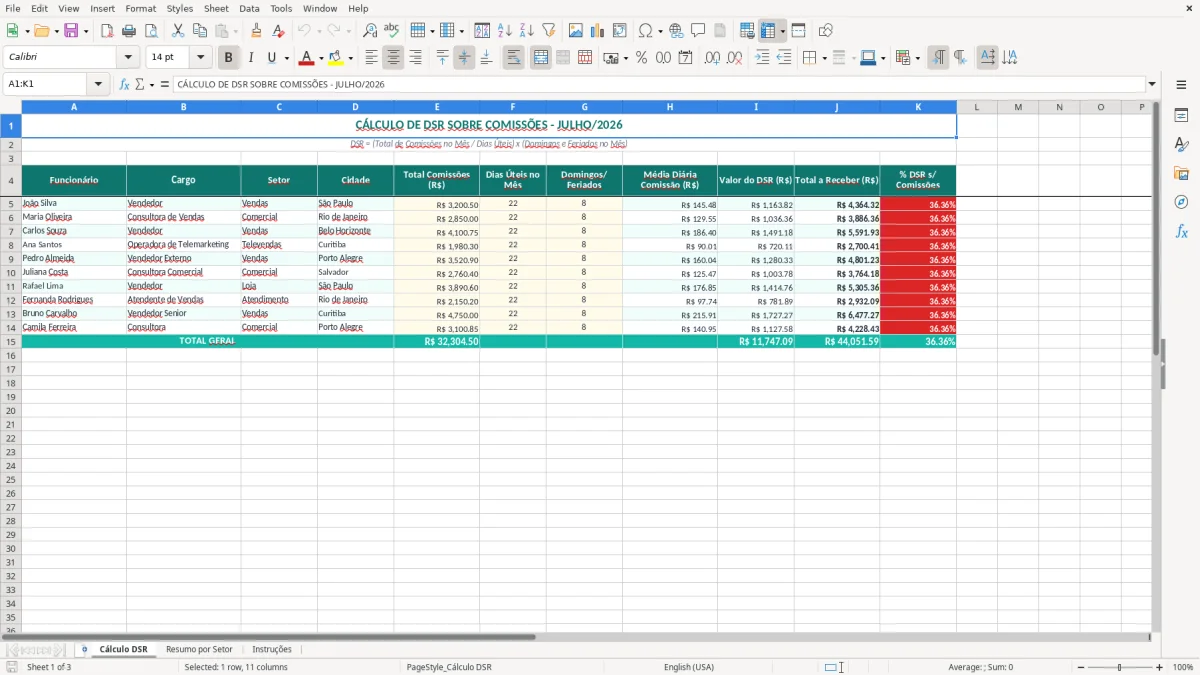1200x675 pixels.
Task: Toggle Merge and Center Cells
Action: tap(541, 58)
